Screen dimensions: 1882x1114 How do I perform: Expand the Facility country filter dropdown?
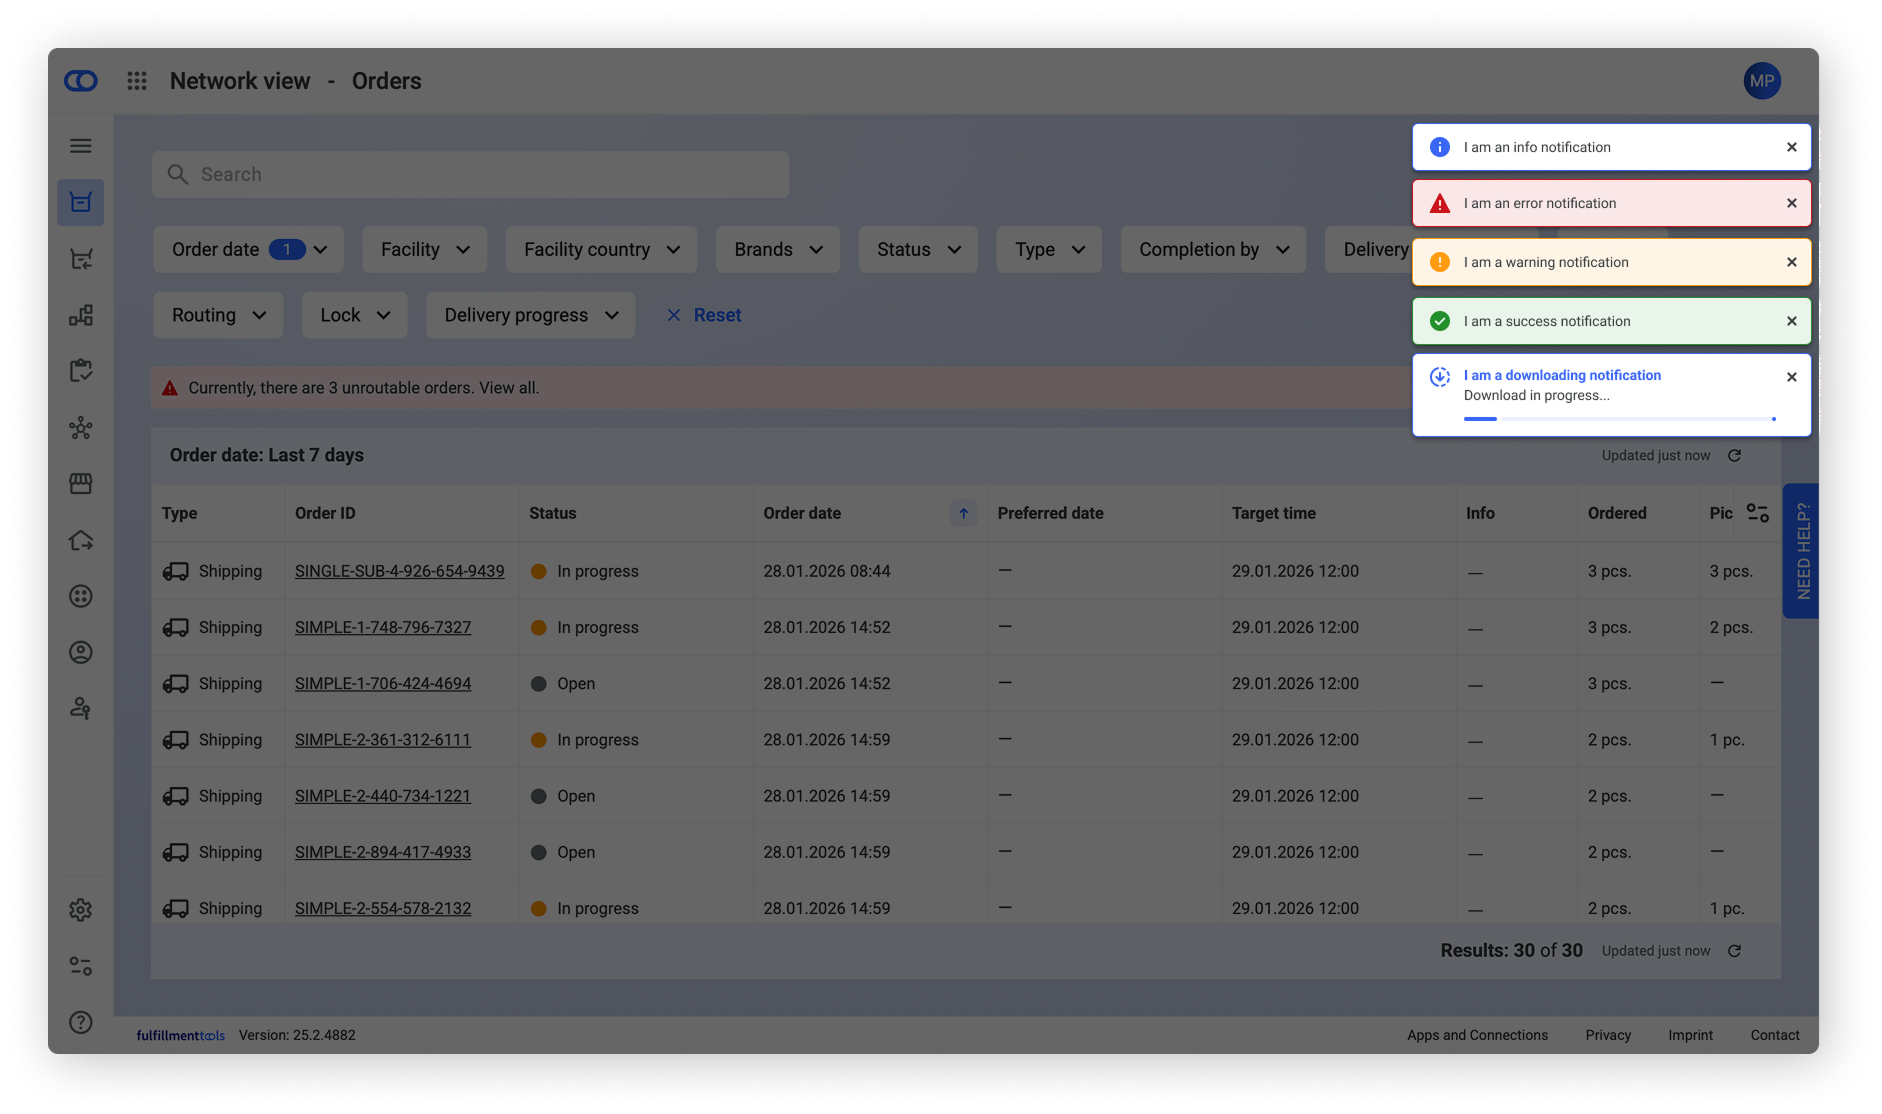601,250
